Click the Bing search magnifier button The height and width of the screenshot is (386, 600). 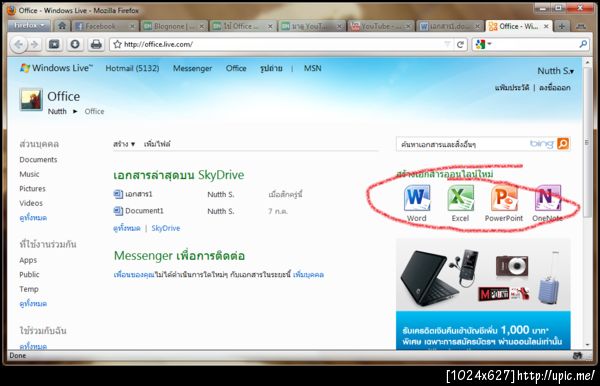coord(563,144)
